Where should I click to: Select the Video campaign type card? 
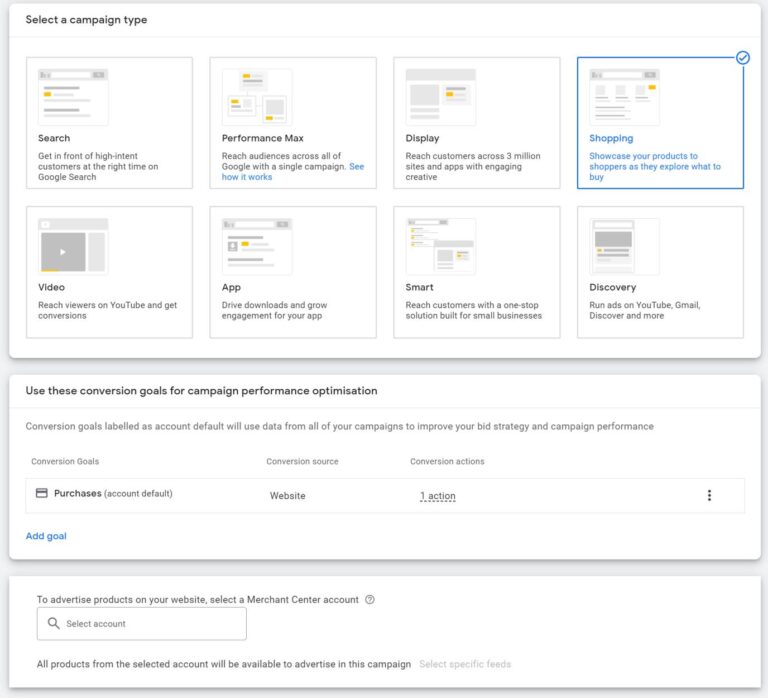[109, 272]
